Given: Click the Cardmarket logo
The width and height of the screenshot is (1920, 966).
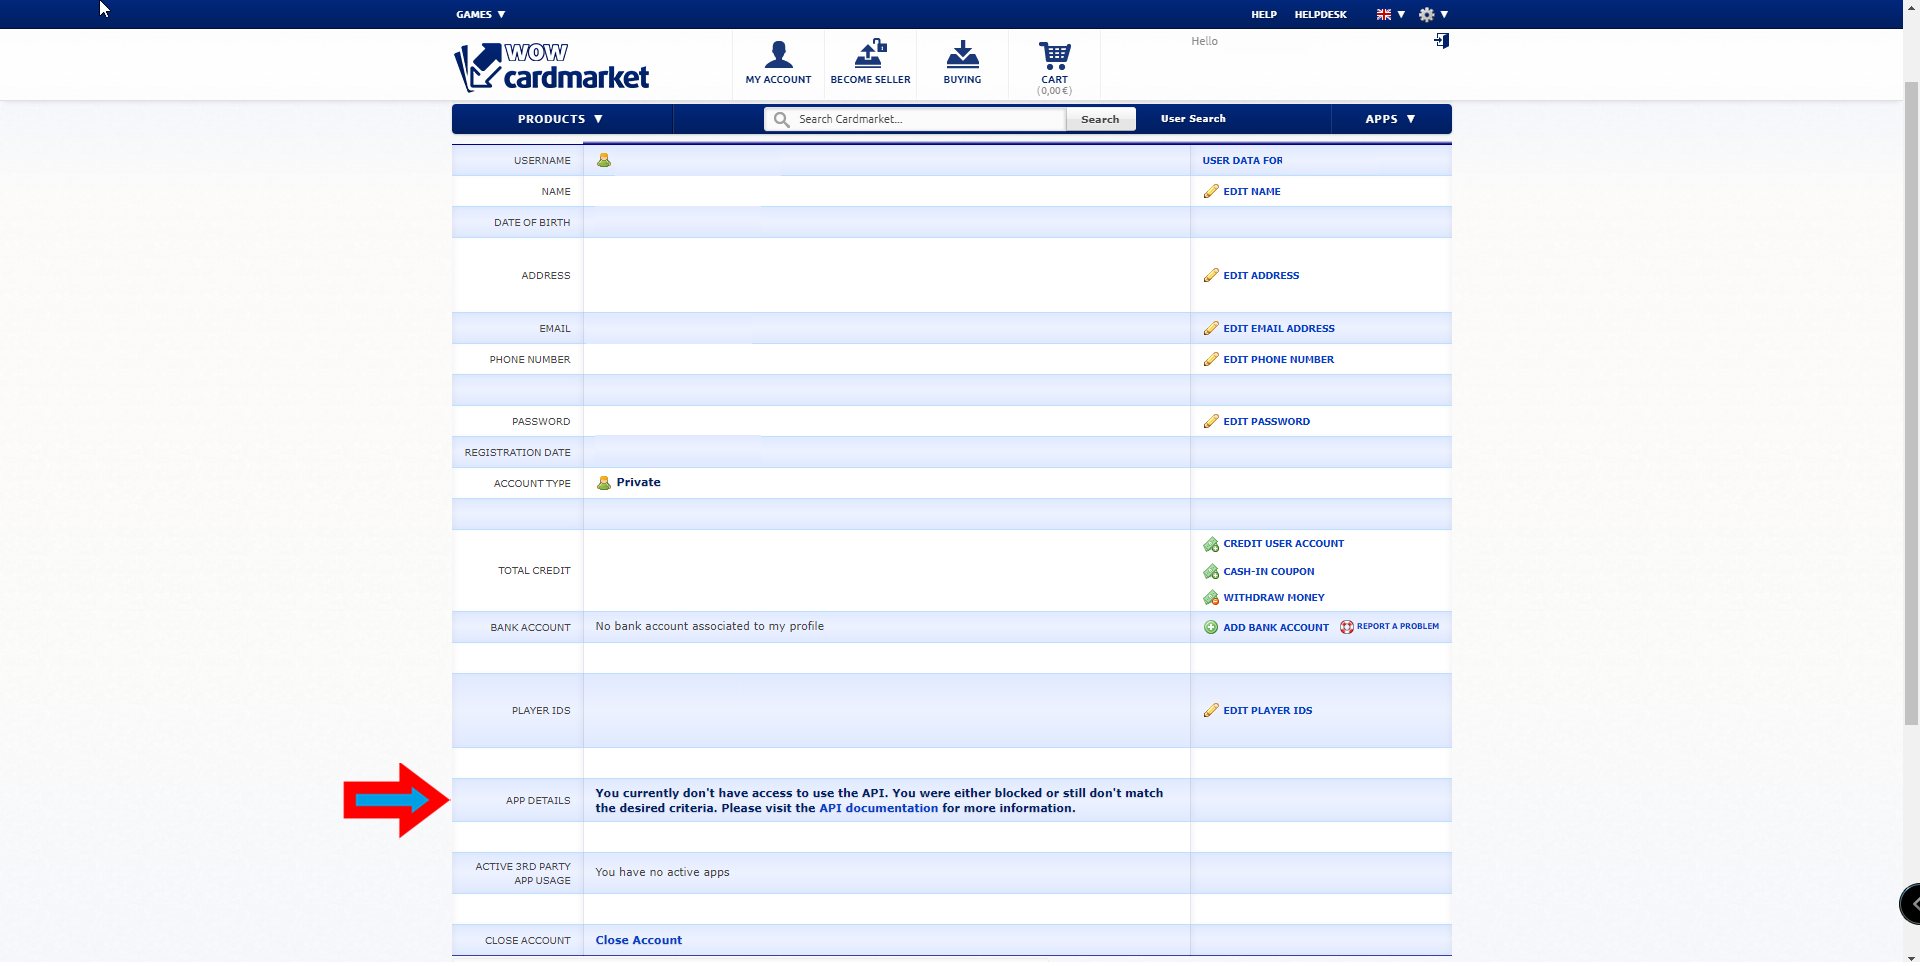Looking at the screenshot, I should (x=552, y=67).
